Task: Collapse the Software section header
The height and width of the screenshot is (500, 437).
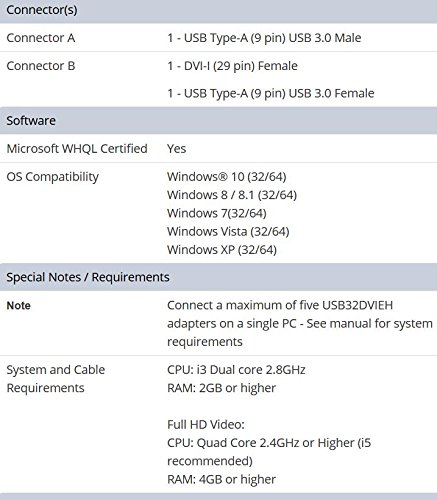Action: [218, 121]
